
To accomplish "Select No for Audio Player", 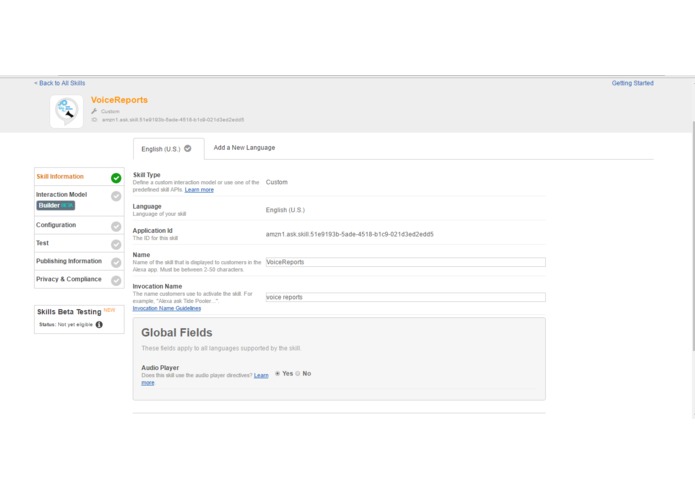I will tap(298, 373).
